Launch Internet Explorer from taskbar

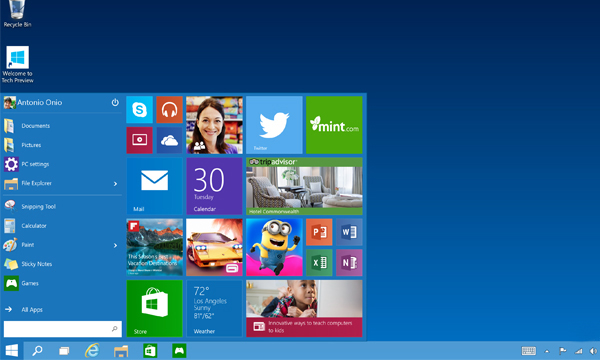92,350
